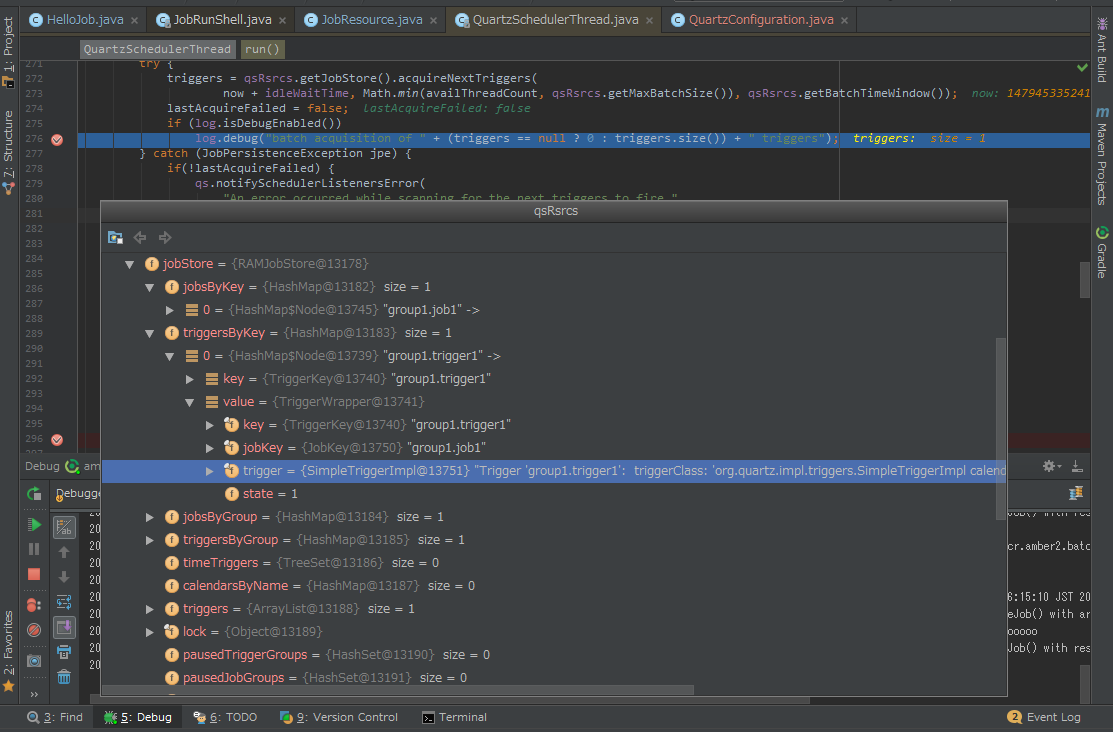1113x732 pixels.
Task: Expand the jobsByGroup node
Action: (149, 517)
